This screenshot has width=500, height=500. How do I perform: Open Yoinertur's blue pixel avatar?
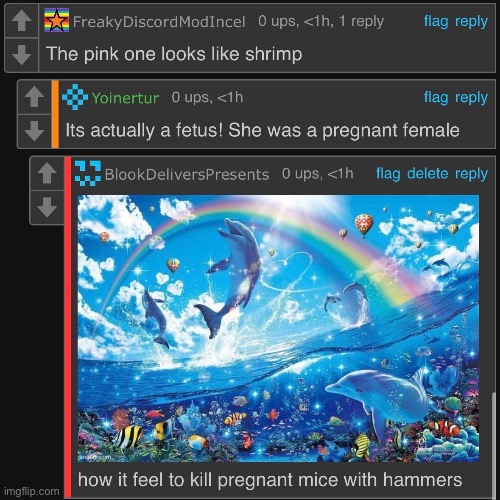pos(75,97)
